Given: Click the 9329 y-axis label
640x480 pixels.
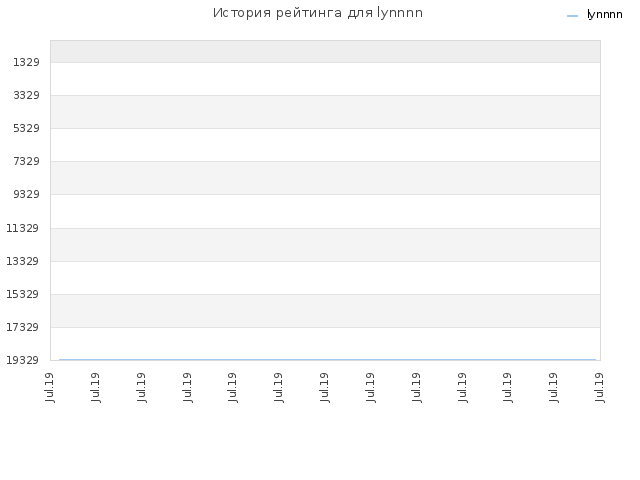Looking at the screenshot, I should pos(26,195).
